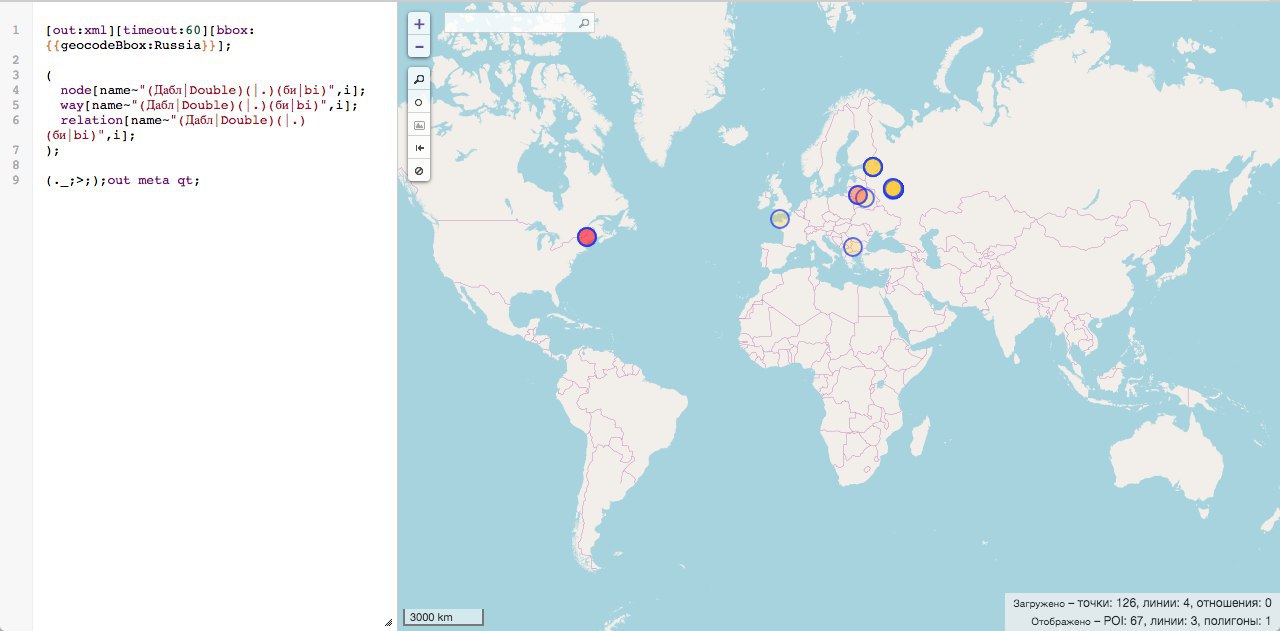
Task: Toggle the data overlay crossed-circle button
Action: click(419, 171)
